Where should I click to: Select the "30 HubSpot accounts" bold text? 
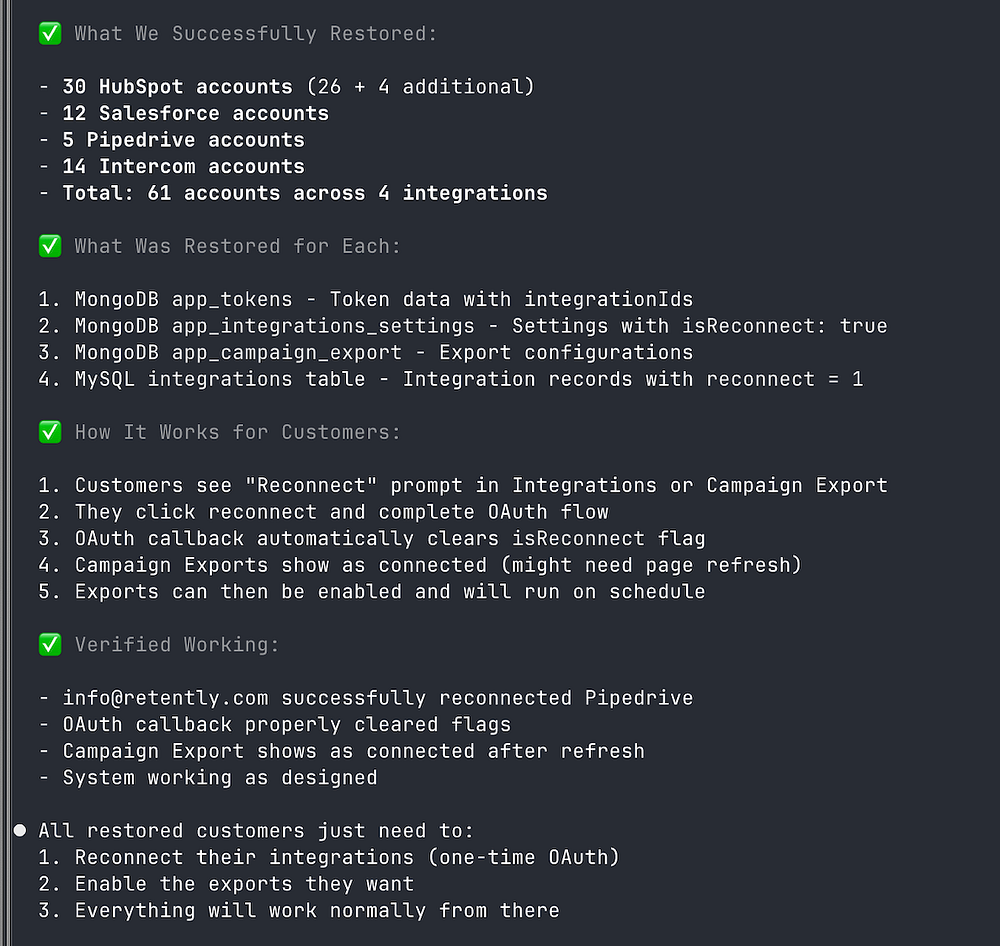[177, 87]
